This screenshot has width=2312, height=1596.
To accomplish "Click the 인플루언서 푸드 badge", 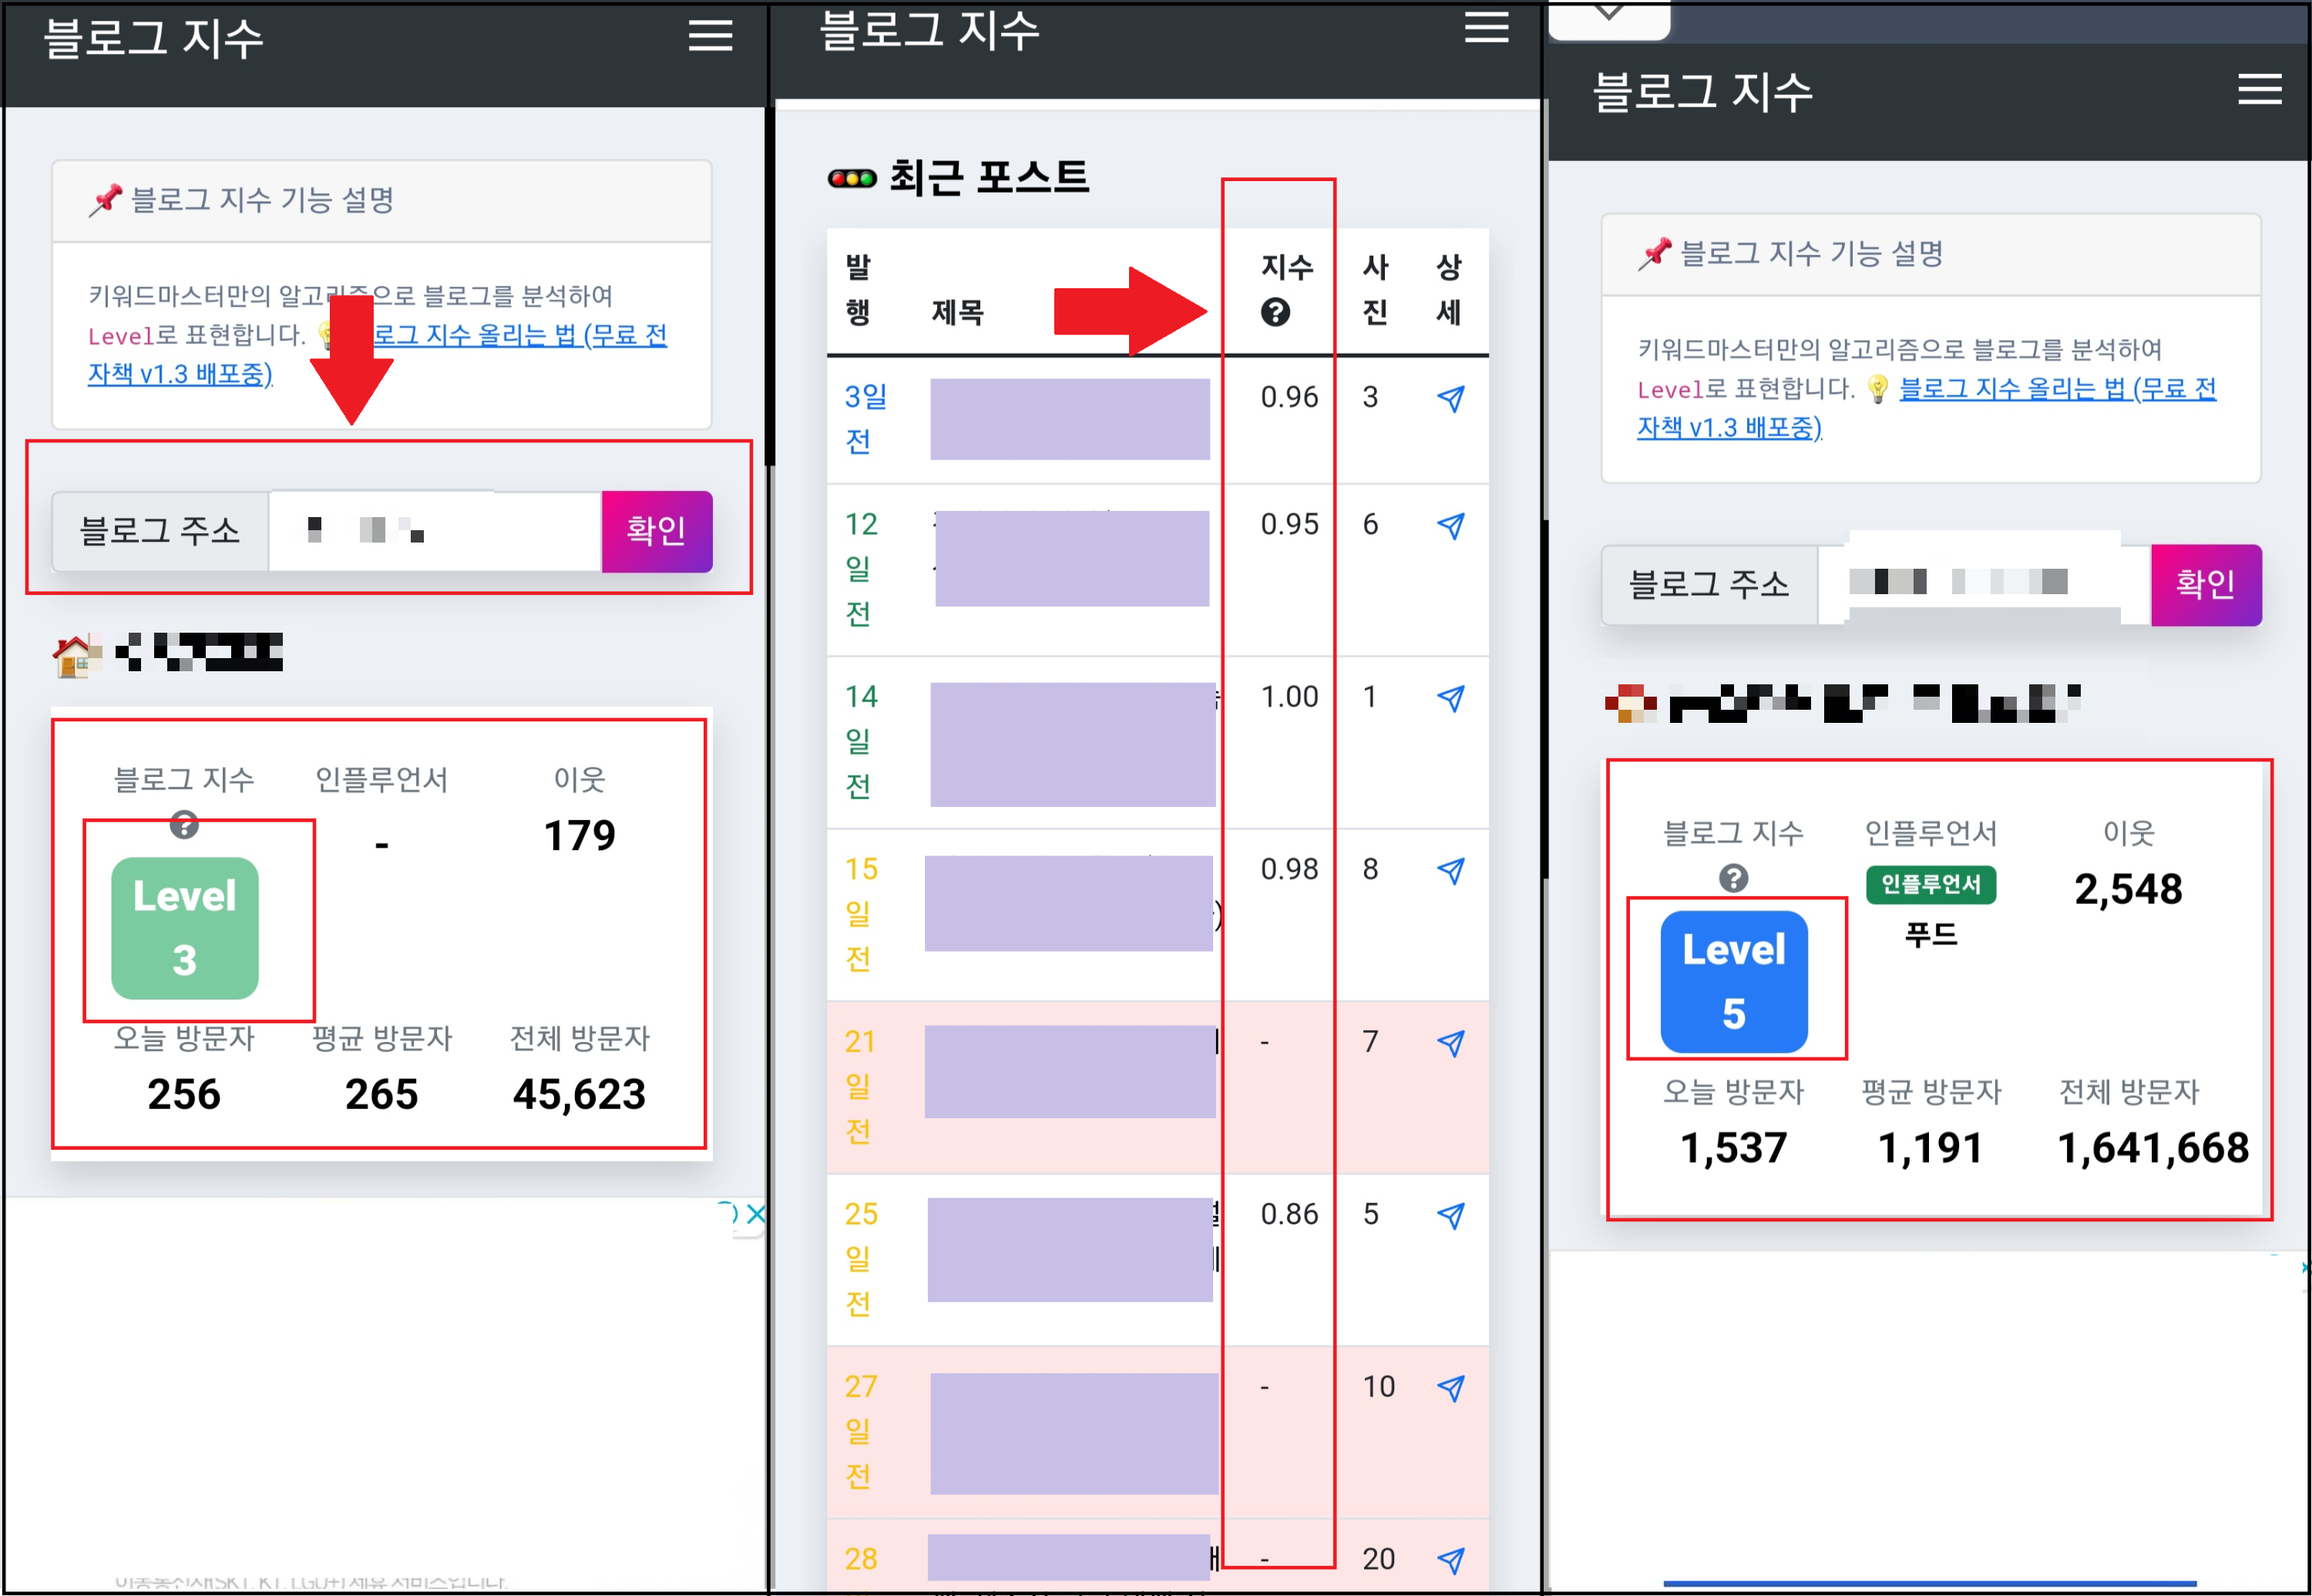I will pyautogui.click(x=1930, y=885).
